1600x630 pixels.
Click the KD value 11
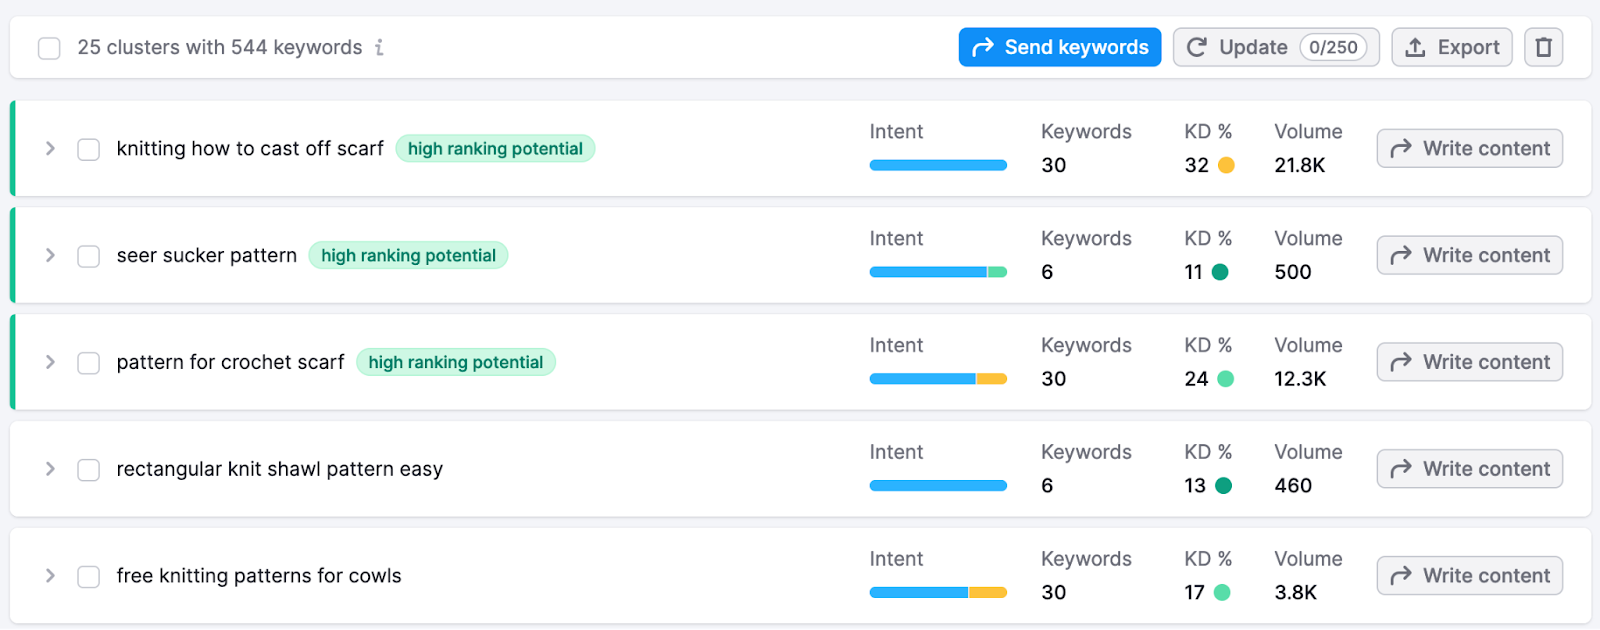click(1194, 272)
